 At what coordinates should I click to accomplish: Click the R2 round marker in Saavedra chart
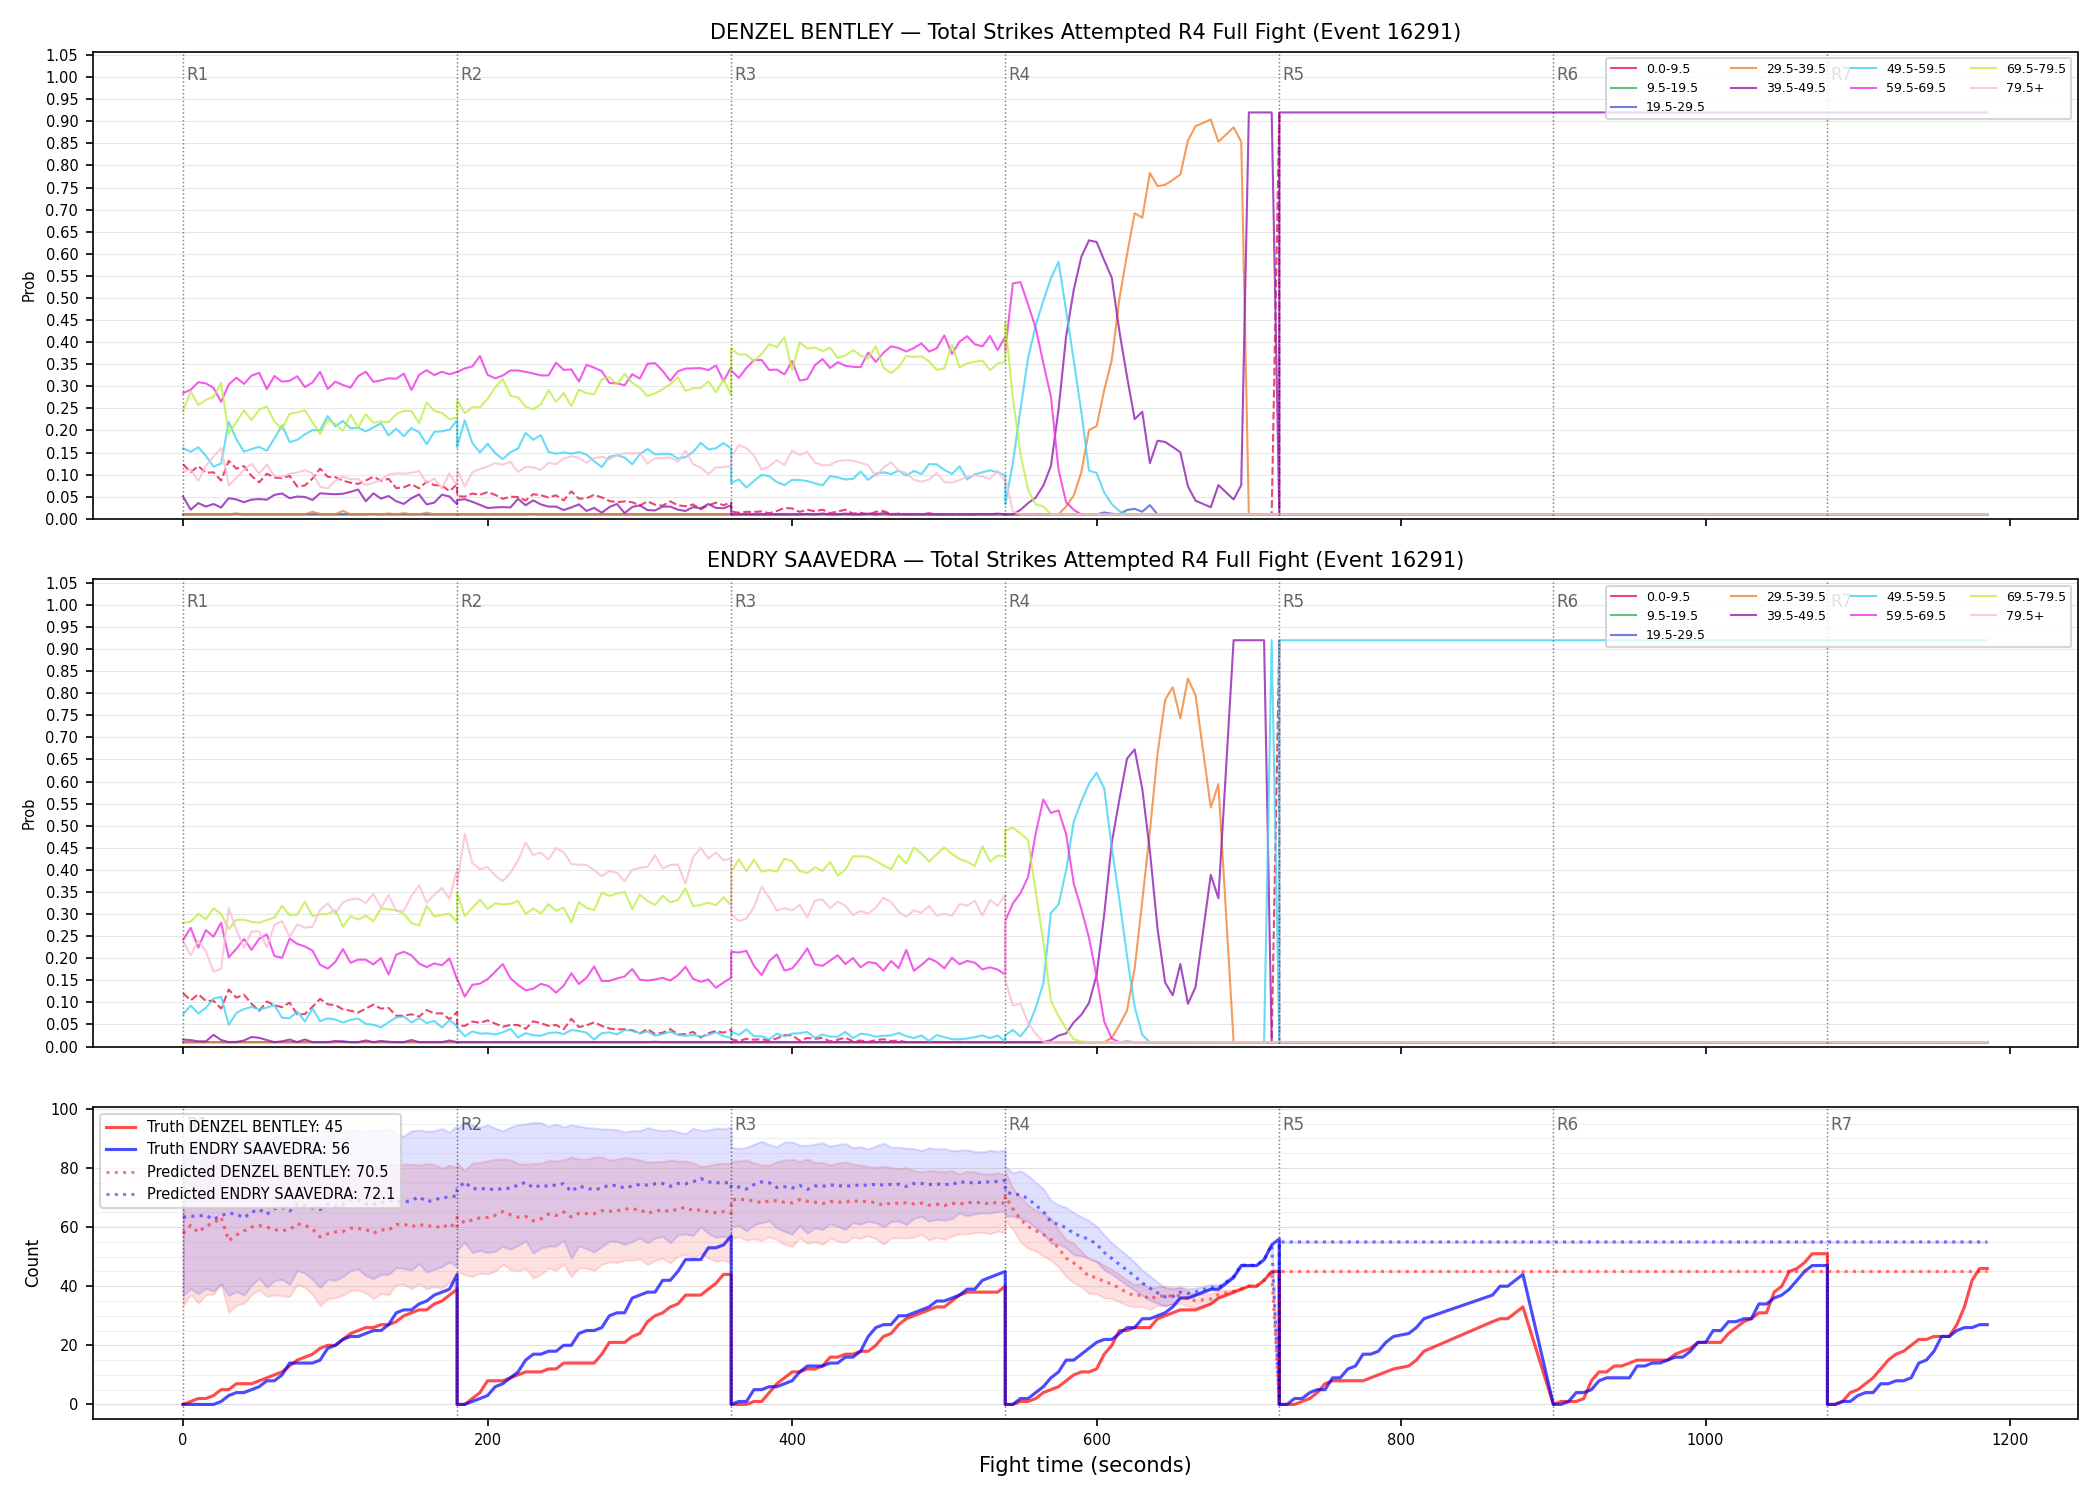click(471, 601)
